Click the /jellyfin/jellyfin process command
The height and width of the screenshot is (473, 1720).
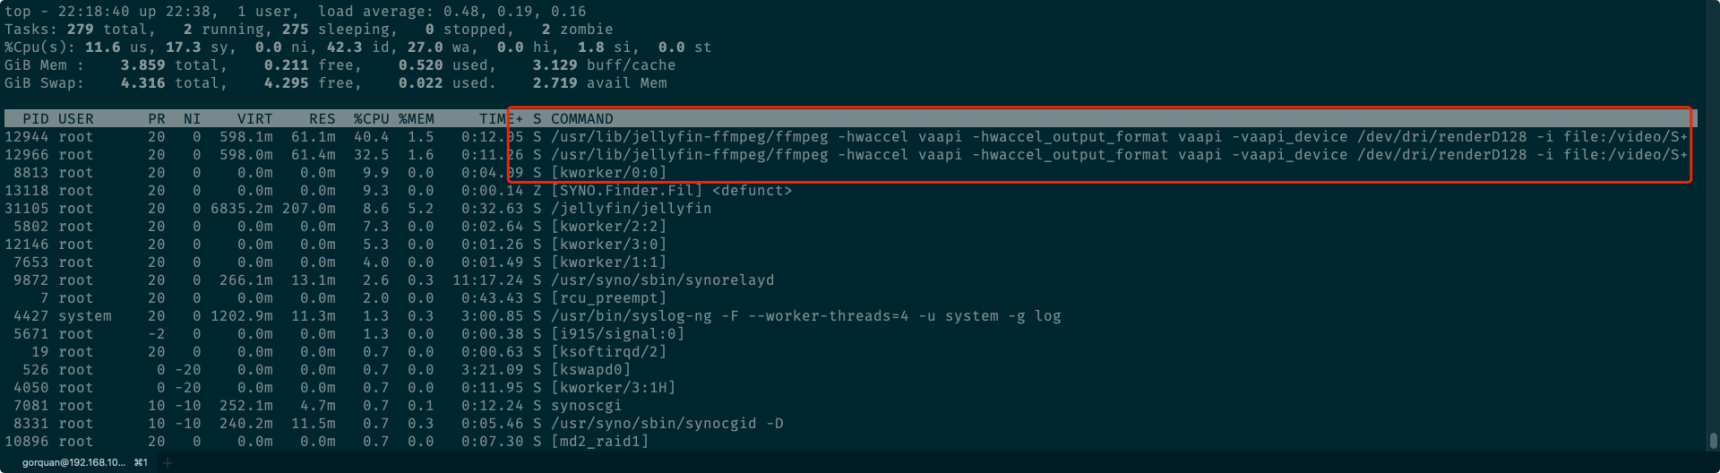(x=631, y=209)
